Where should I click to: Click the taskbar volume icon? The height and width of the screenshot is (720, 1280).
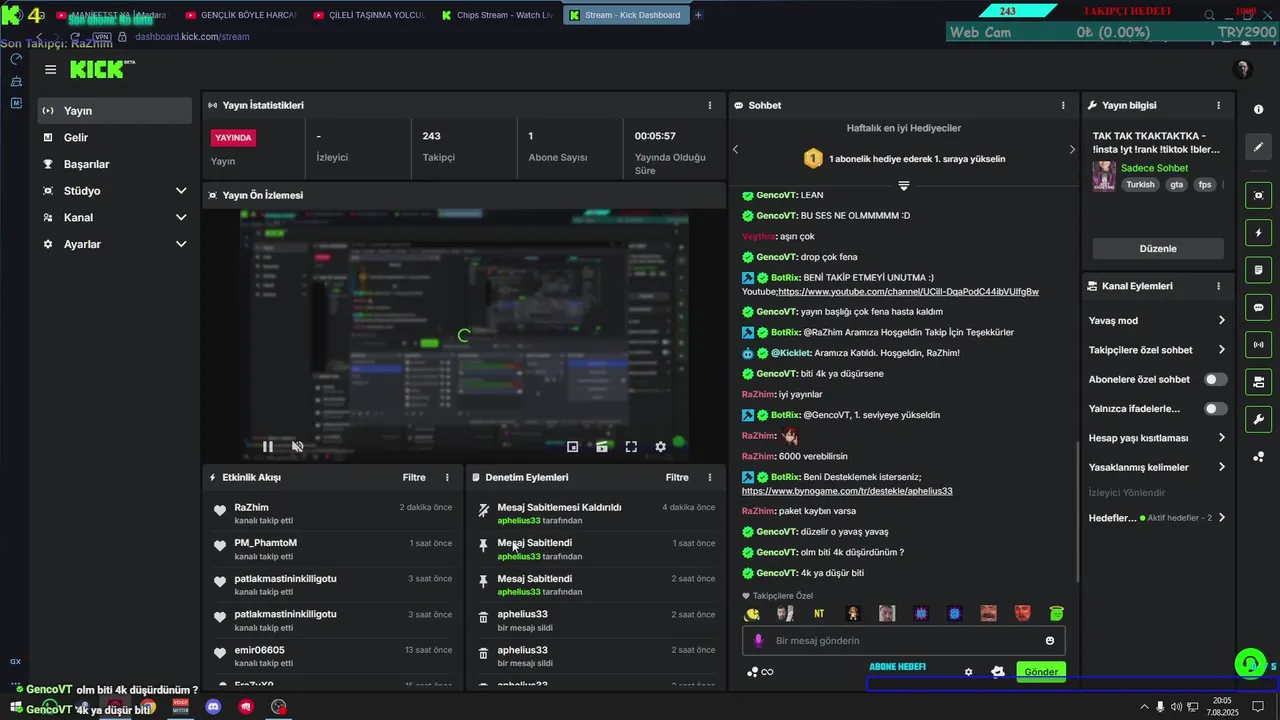tap(1176, 707)
